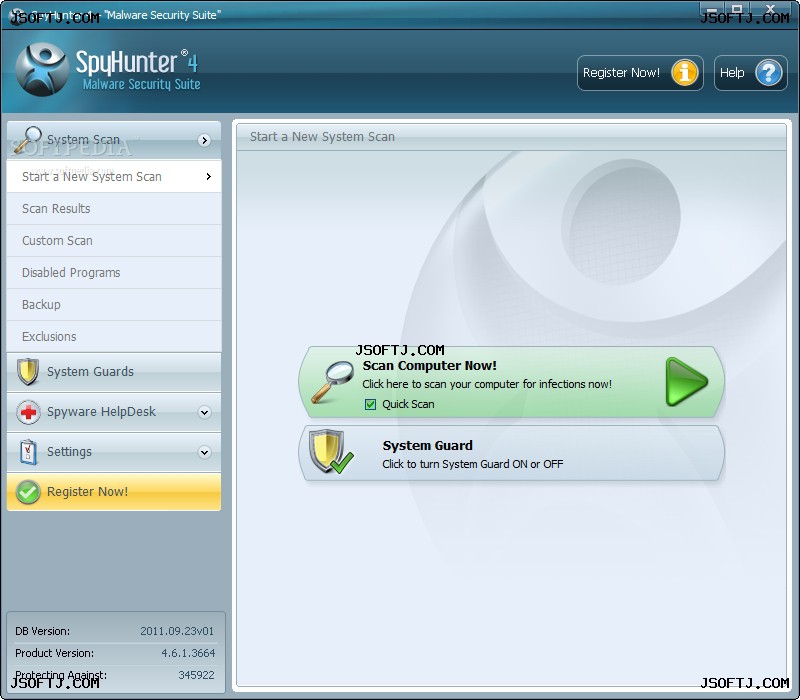Open the Settings section label

tap(69, 452)
